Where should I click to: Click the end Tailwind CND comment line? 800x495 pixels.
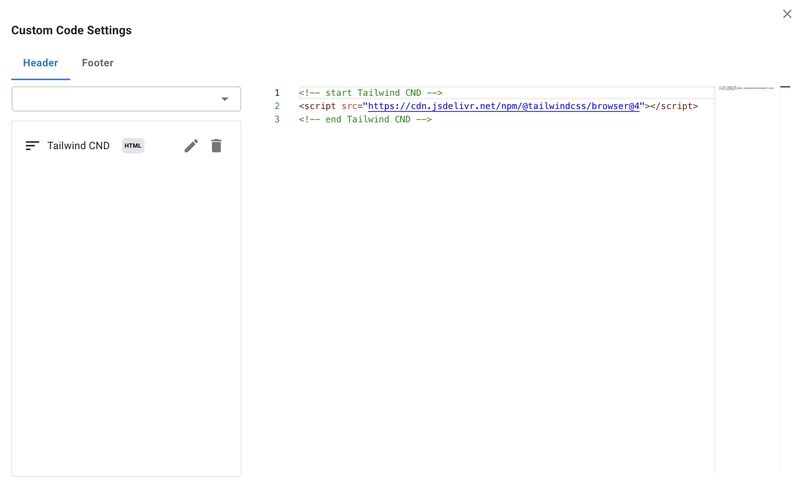tap(365, 119)
